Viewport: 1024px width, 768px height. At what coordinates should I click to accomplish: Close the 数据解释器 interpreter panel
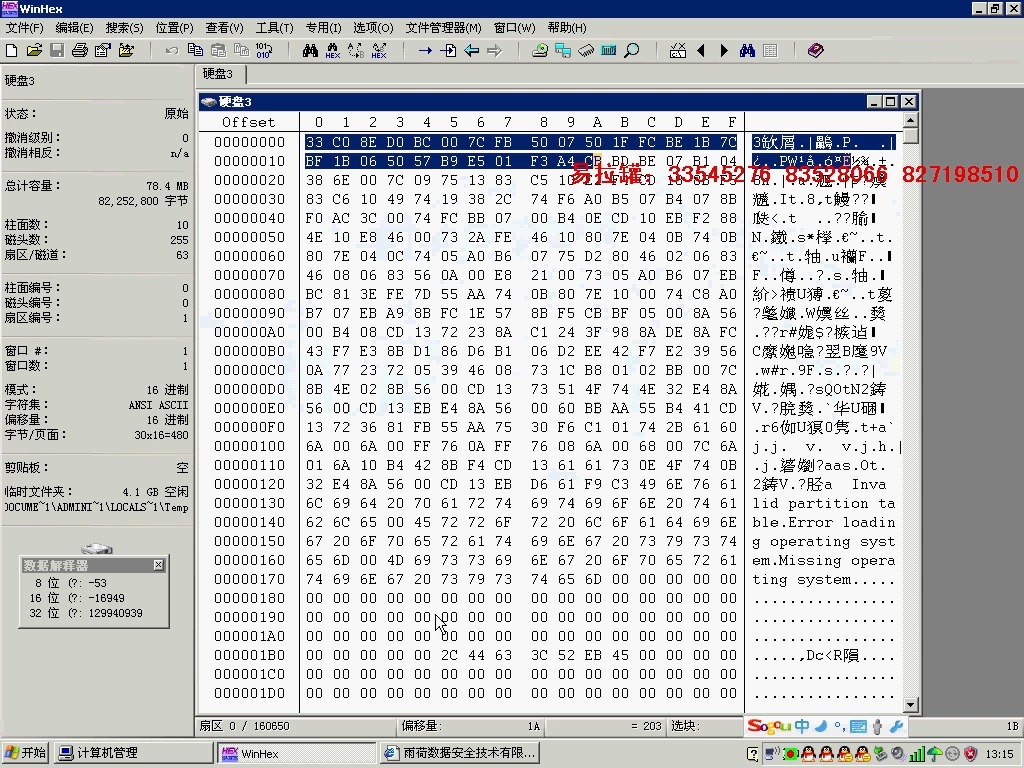pos(158,564)
